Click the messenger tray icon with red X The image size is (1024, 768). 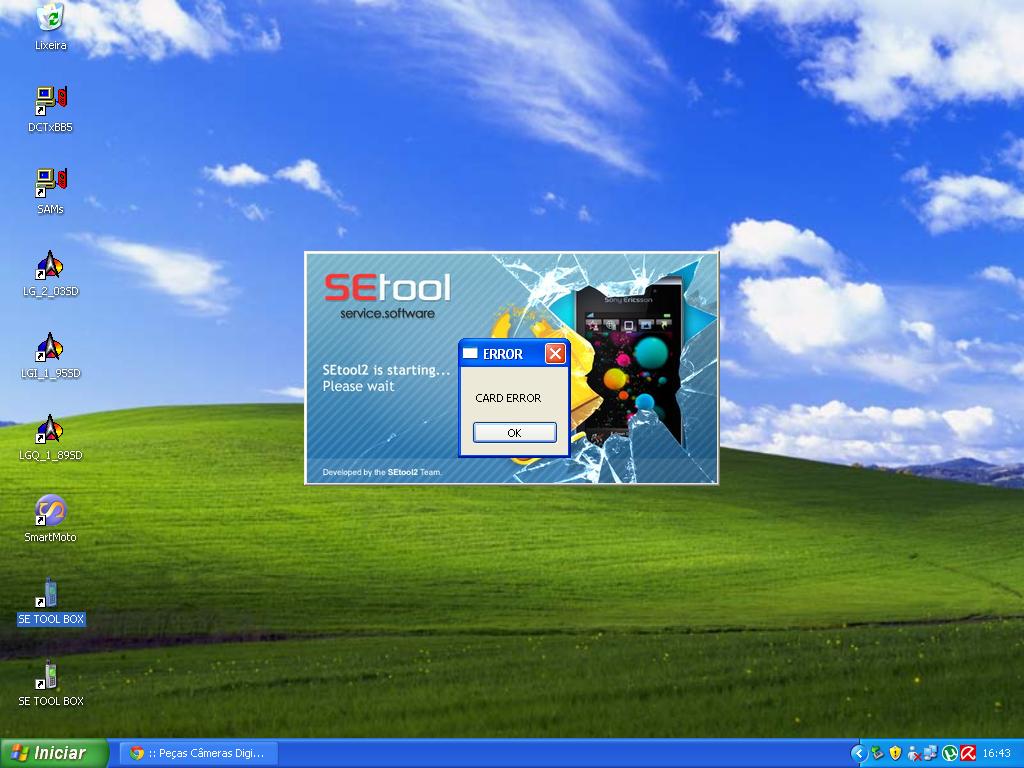click(x=914, y=754)
